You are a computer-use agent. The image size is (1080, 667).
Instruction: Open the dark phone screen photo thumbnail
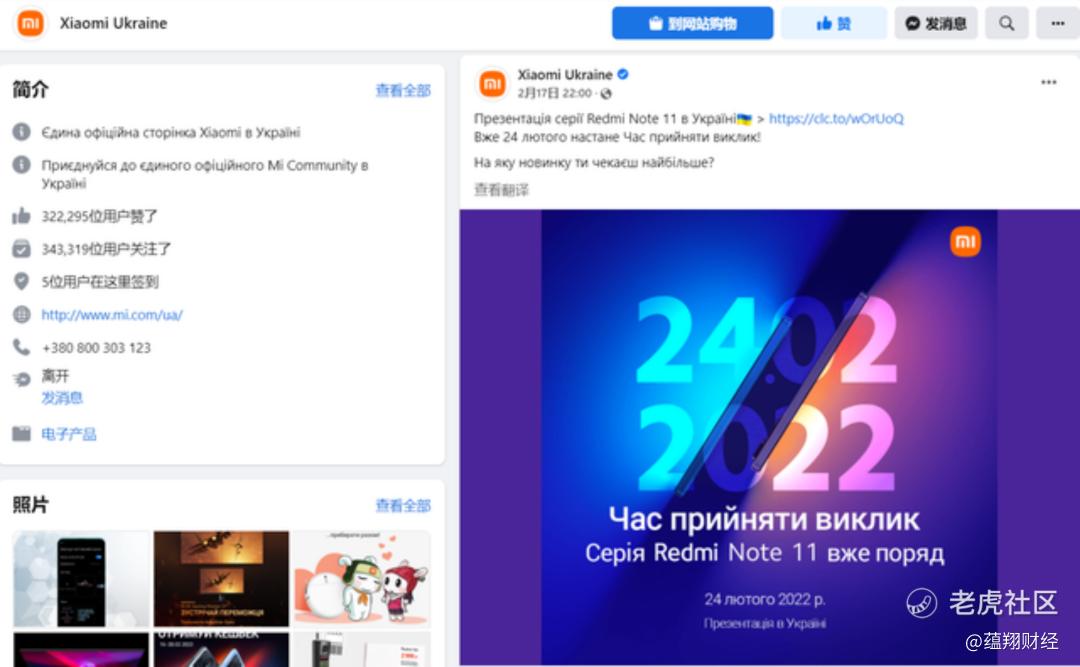tap(81, 578)
